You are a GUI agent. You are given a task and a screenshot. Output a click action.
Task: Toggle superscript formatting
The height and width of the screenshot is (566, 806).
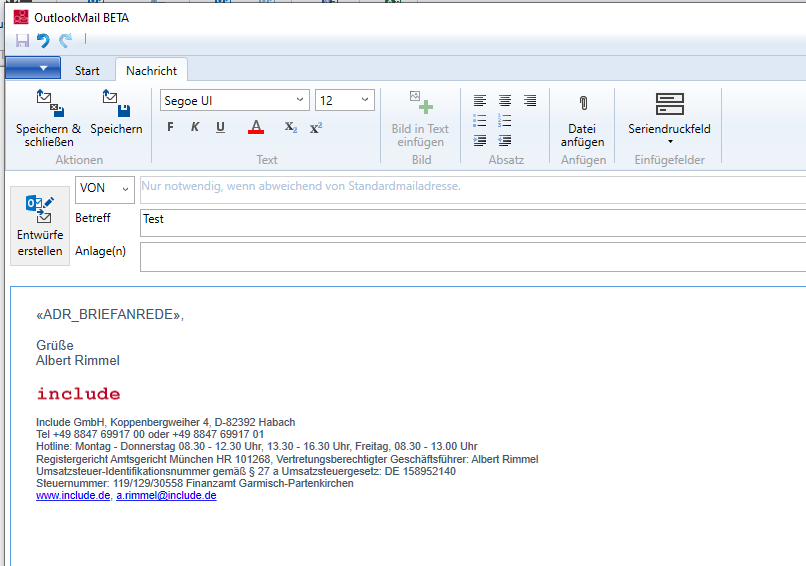(316, 127)
